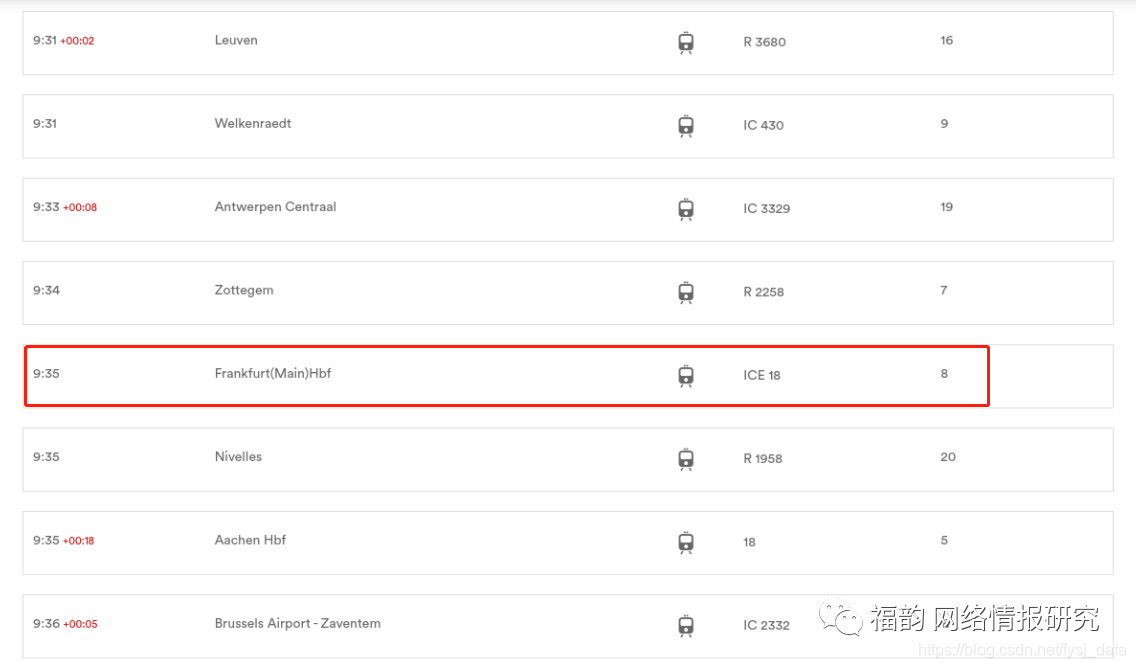
Task: Click platform 19 in Antwerpen row
Action: pyautogui.click(x=947, y=207)
